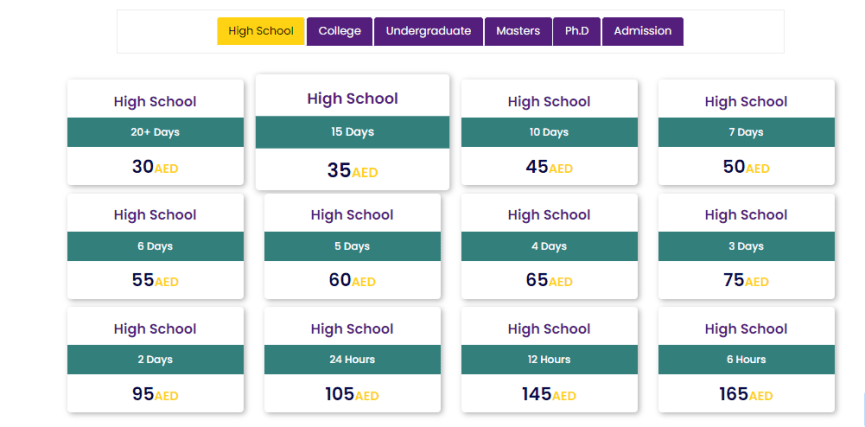Select the 15 Days 35 AED card

tap(352, 132)
